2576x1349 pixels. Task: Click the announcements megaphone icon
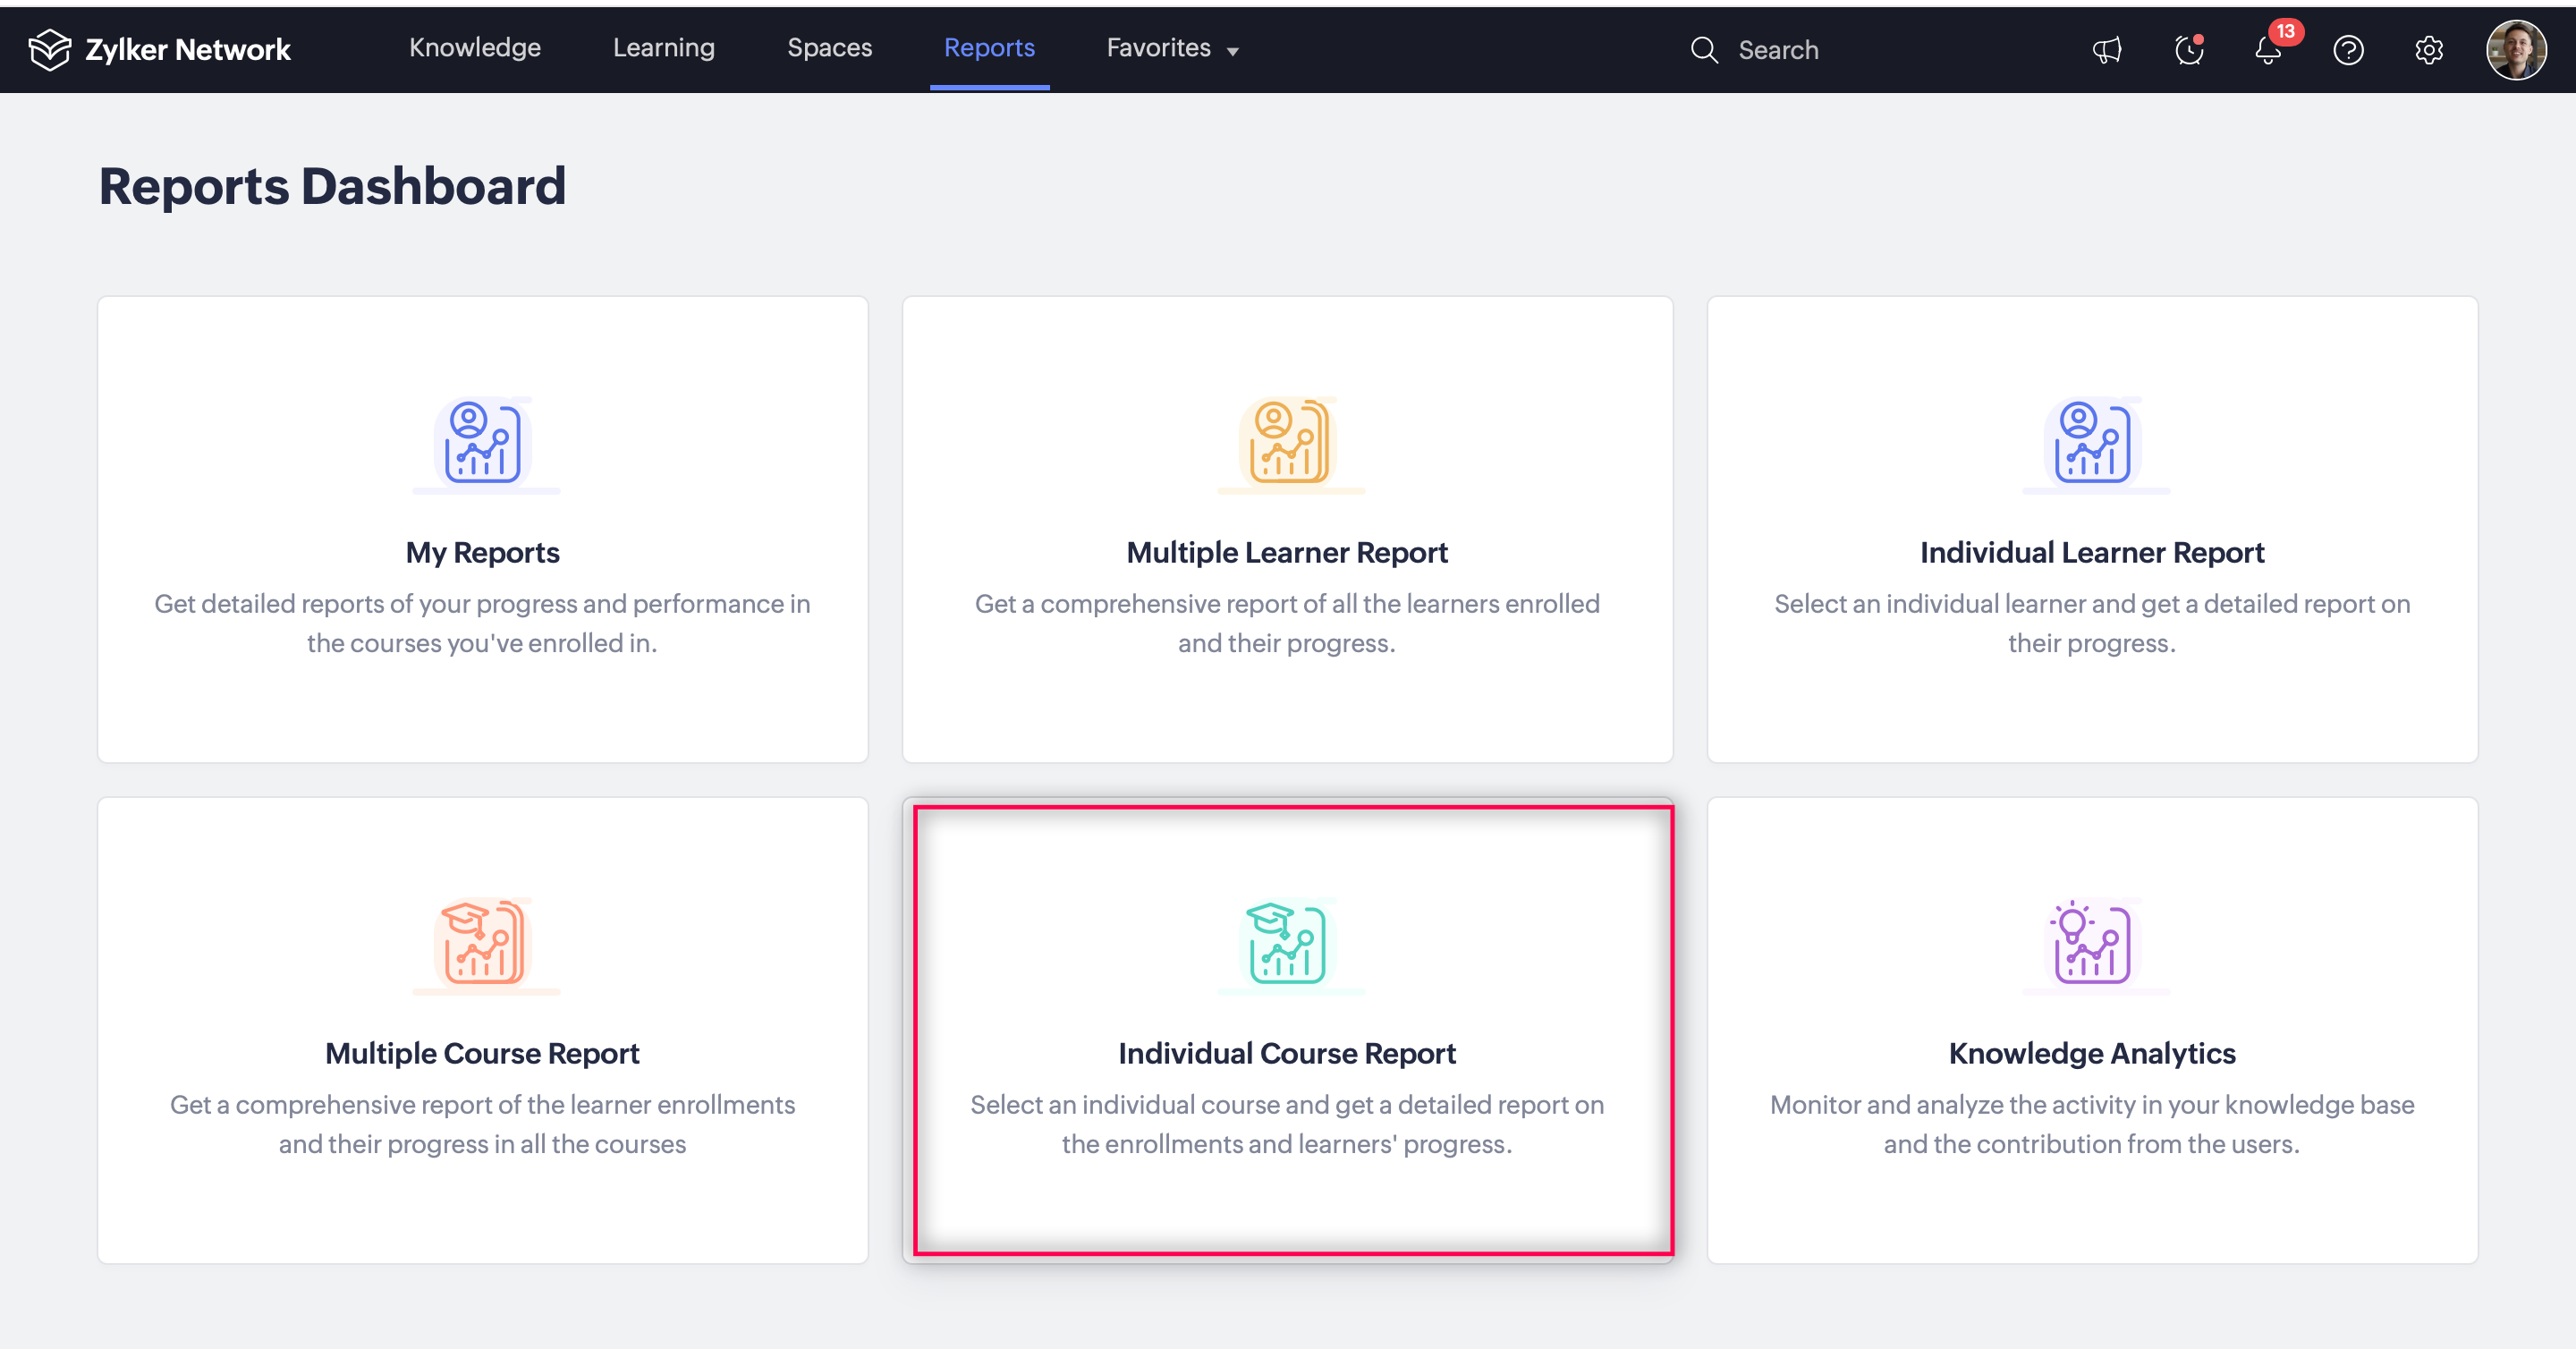pos(2107,50)
